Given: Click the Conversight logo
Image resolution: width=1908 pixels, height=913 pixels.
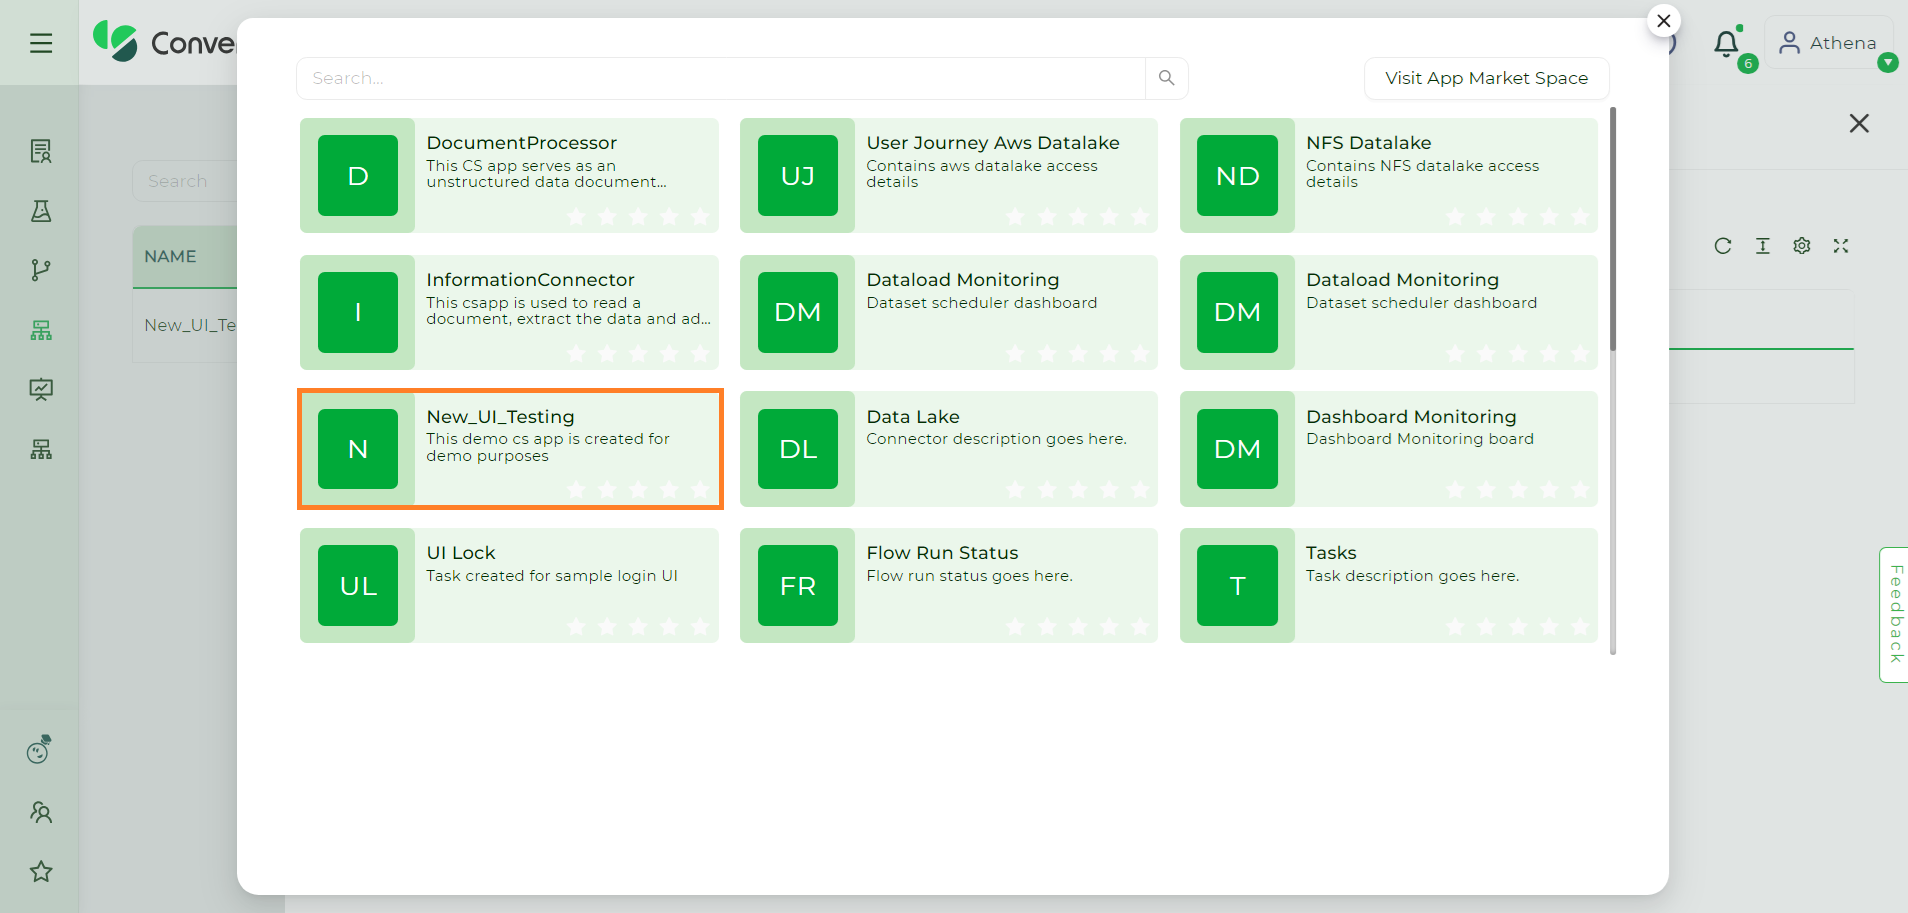Looking at the screenshot, I should click(x=164, y=42).
